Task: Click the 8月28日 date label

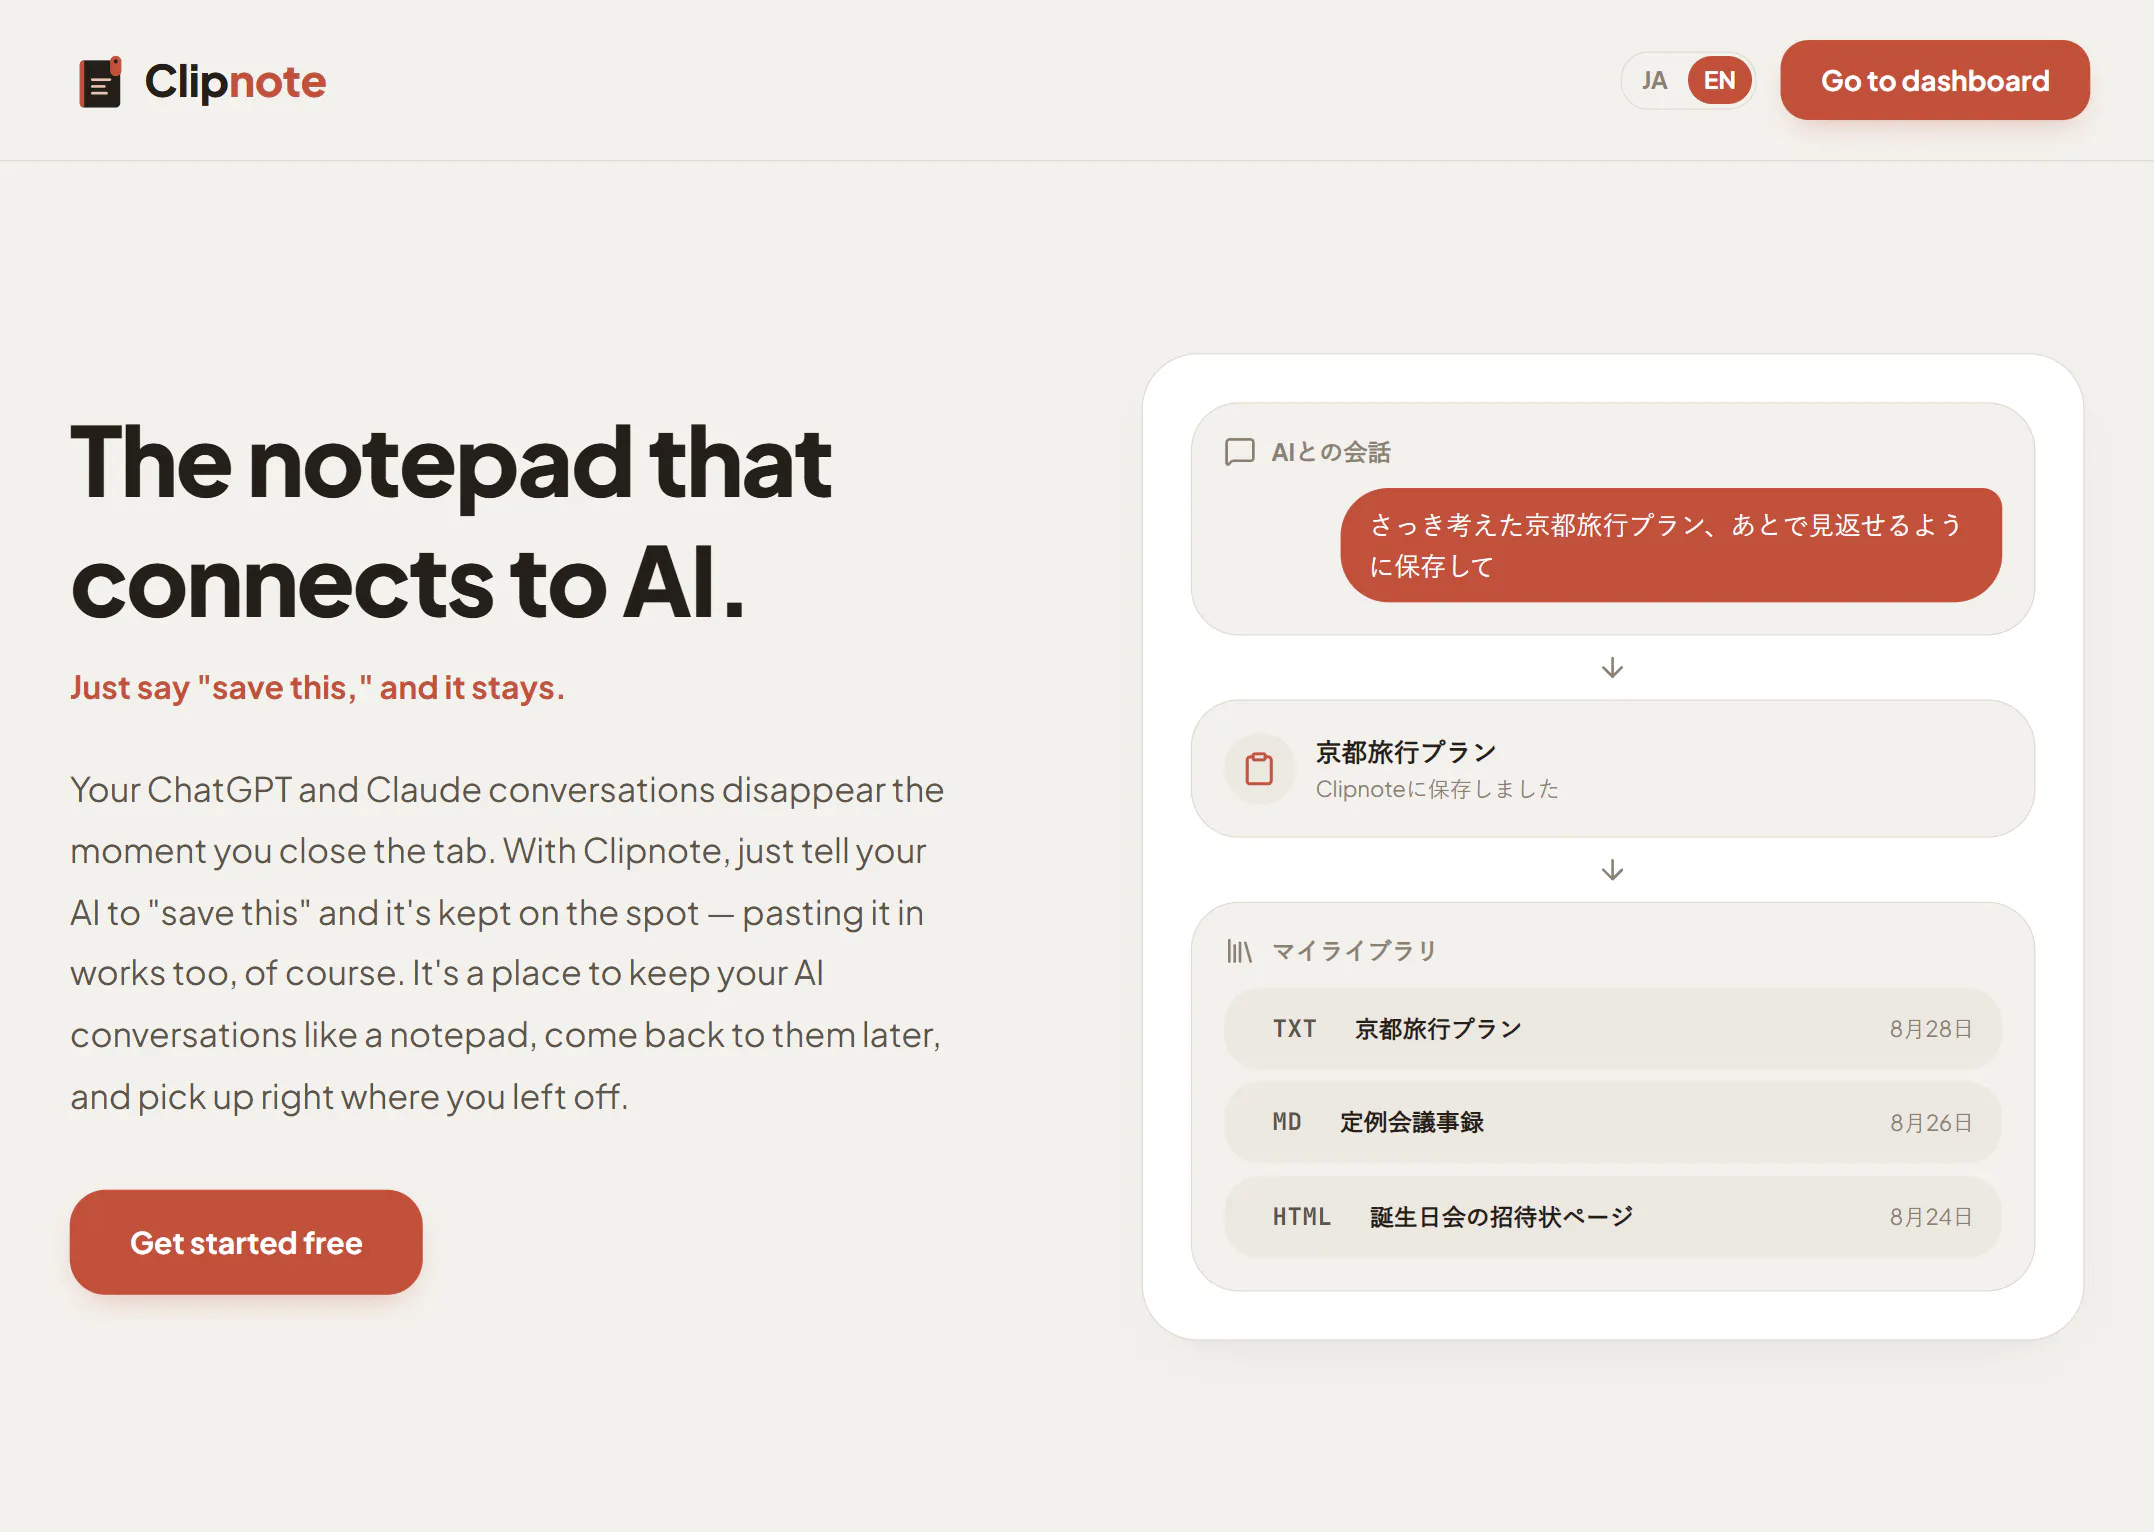Action: (1930, 1029)
